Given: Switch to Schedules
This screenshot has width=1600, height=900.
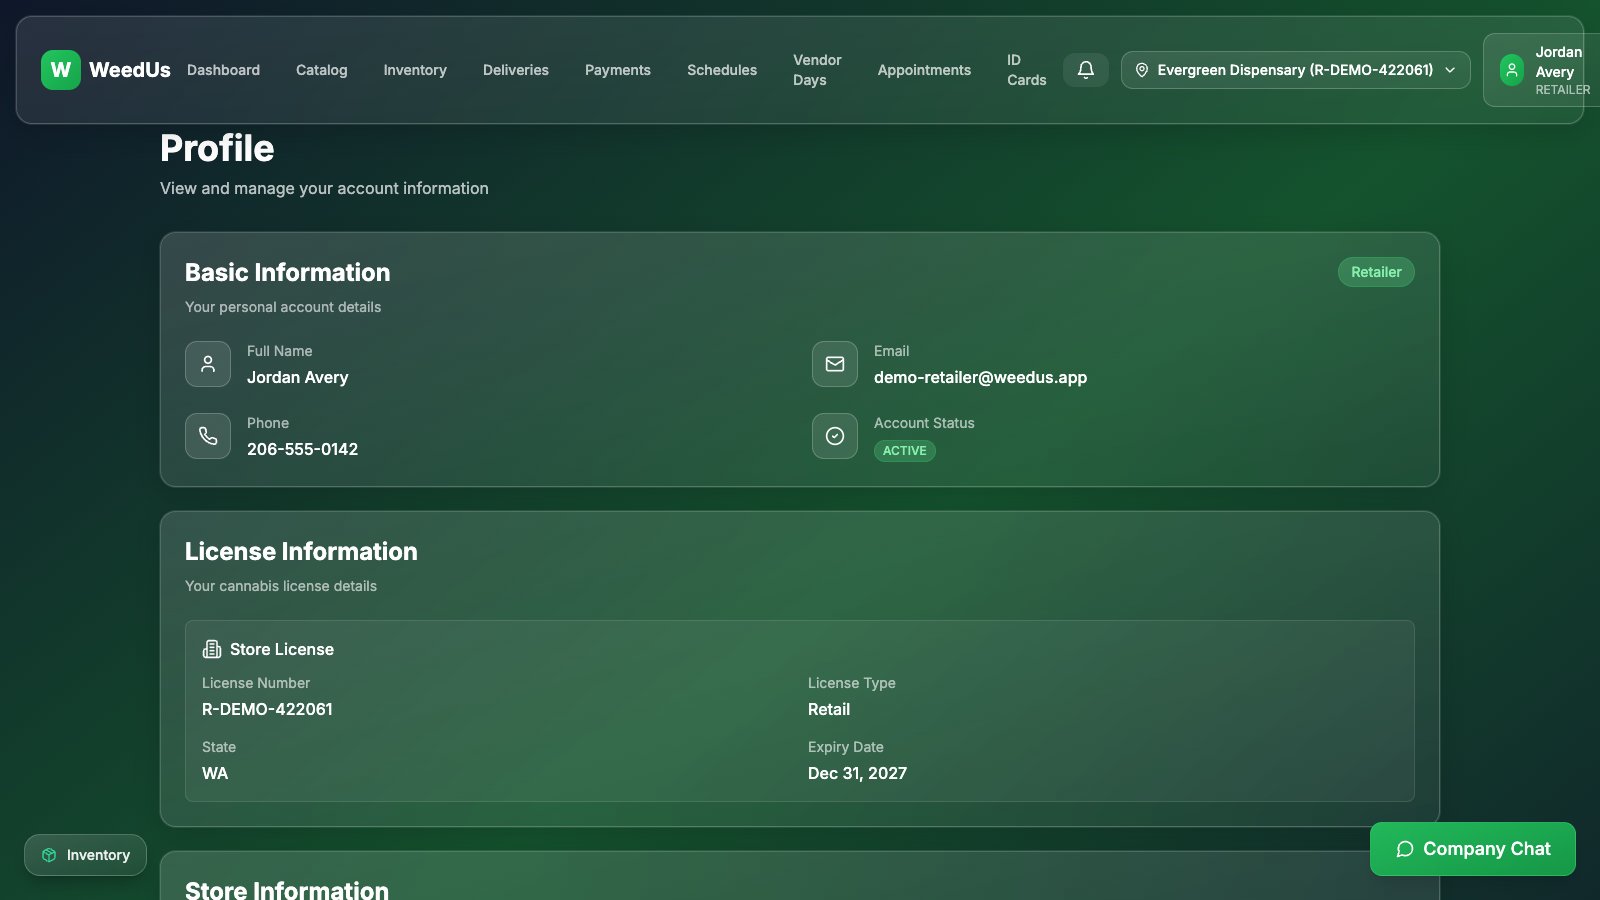Looking at the screenshot, I should (x=722, y=70).
